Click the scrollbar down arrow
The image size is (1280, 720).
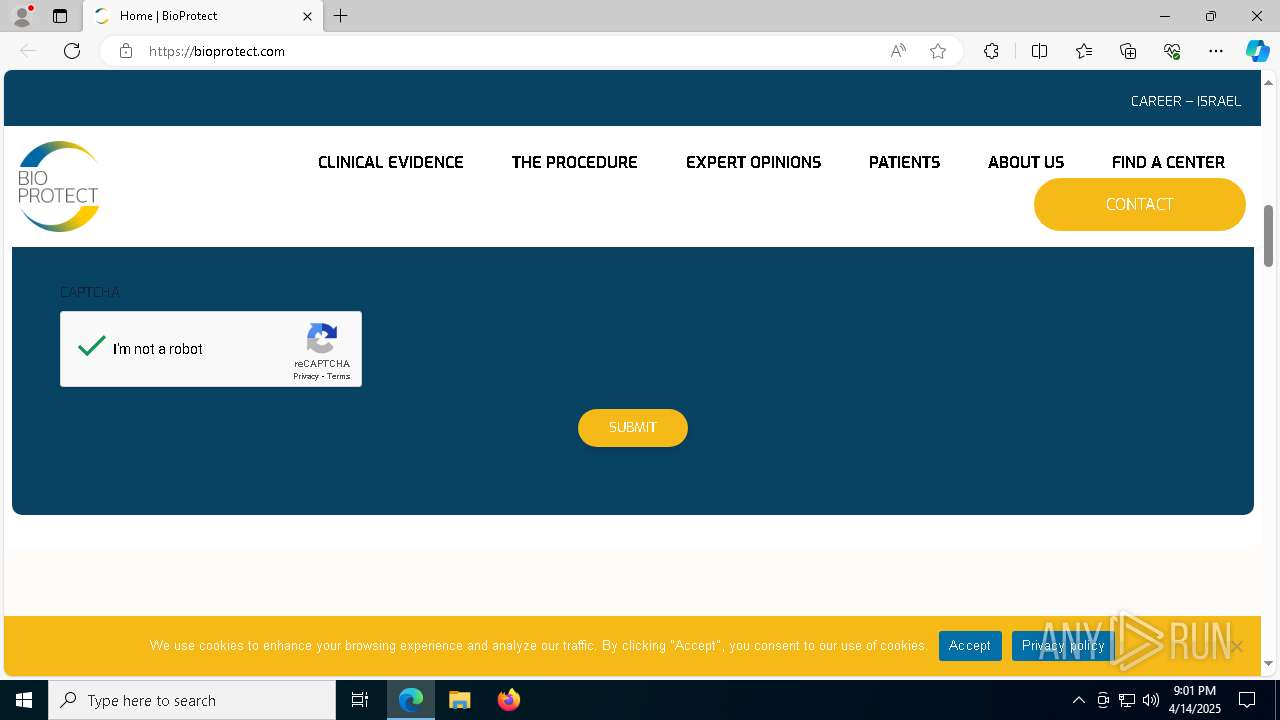pos(1269,663)
